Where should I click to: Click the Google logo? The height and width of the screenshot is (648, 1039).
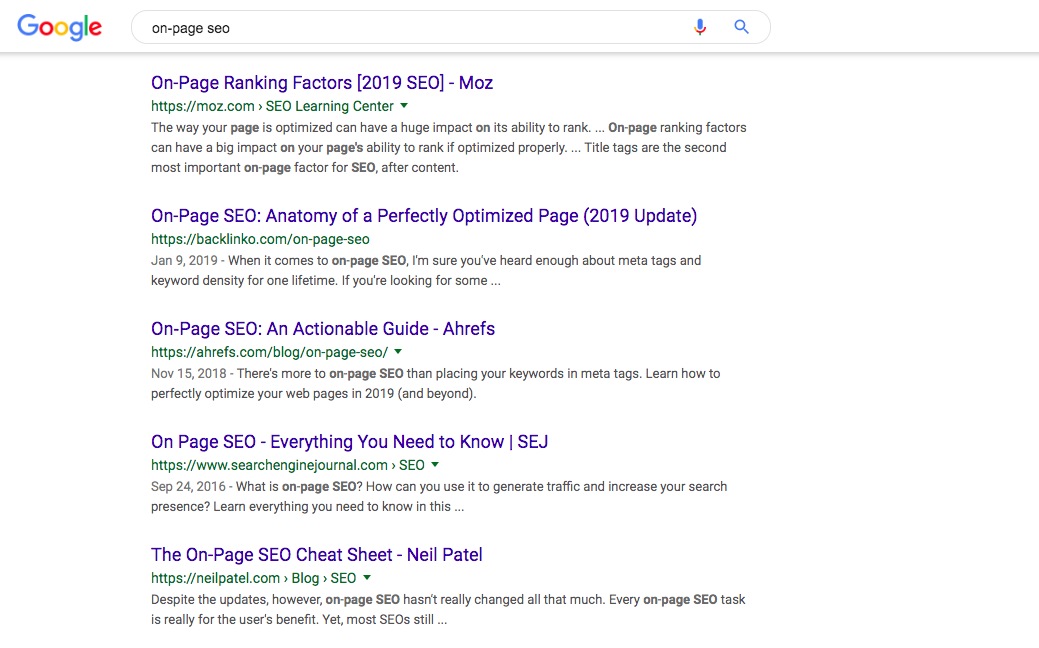click(x=59, y=27)
